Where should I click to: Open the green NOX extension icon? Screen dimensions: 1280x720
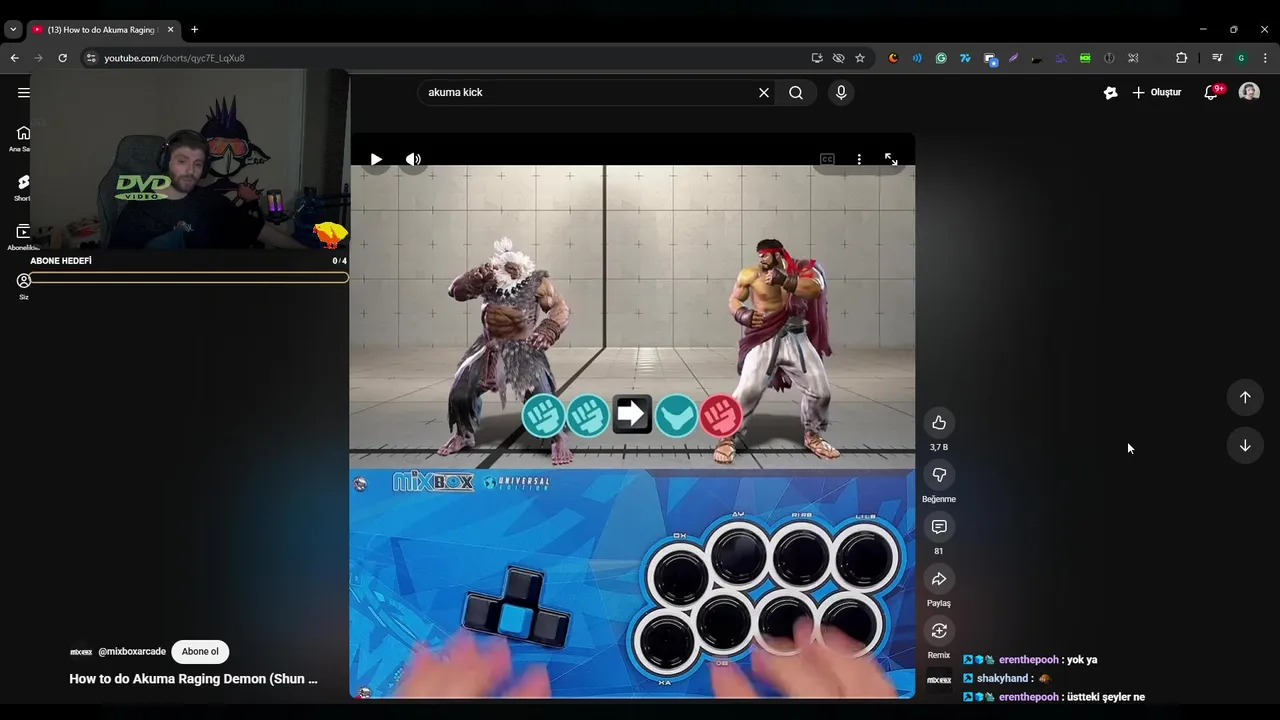(1085, 58)
